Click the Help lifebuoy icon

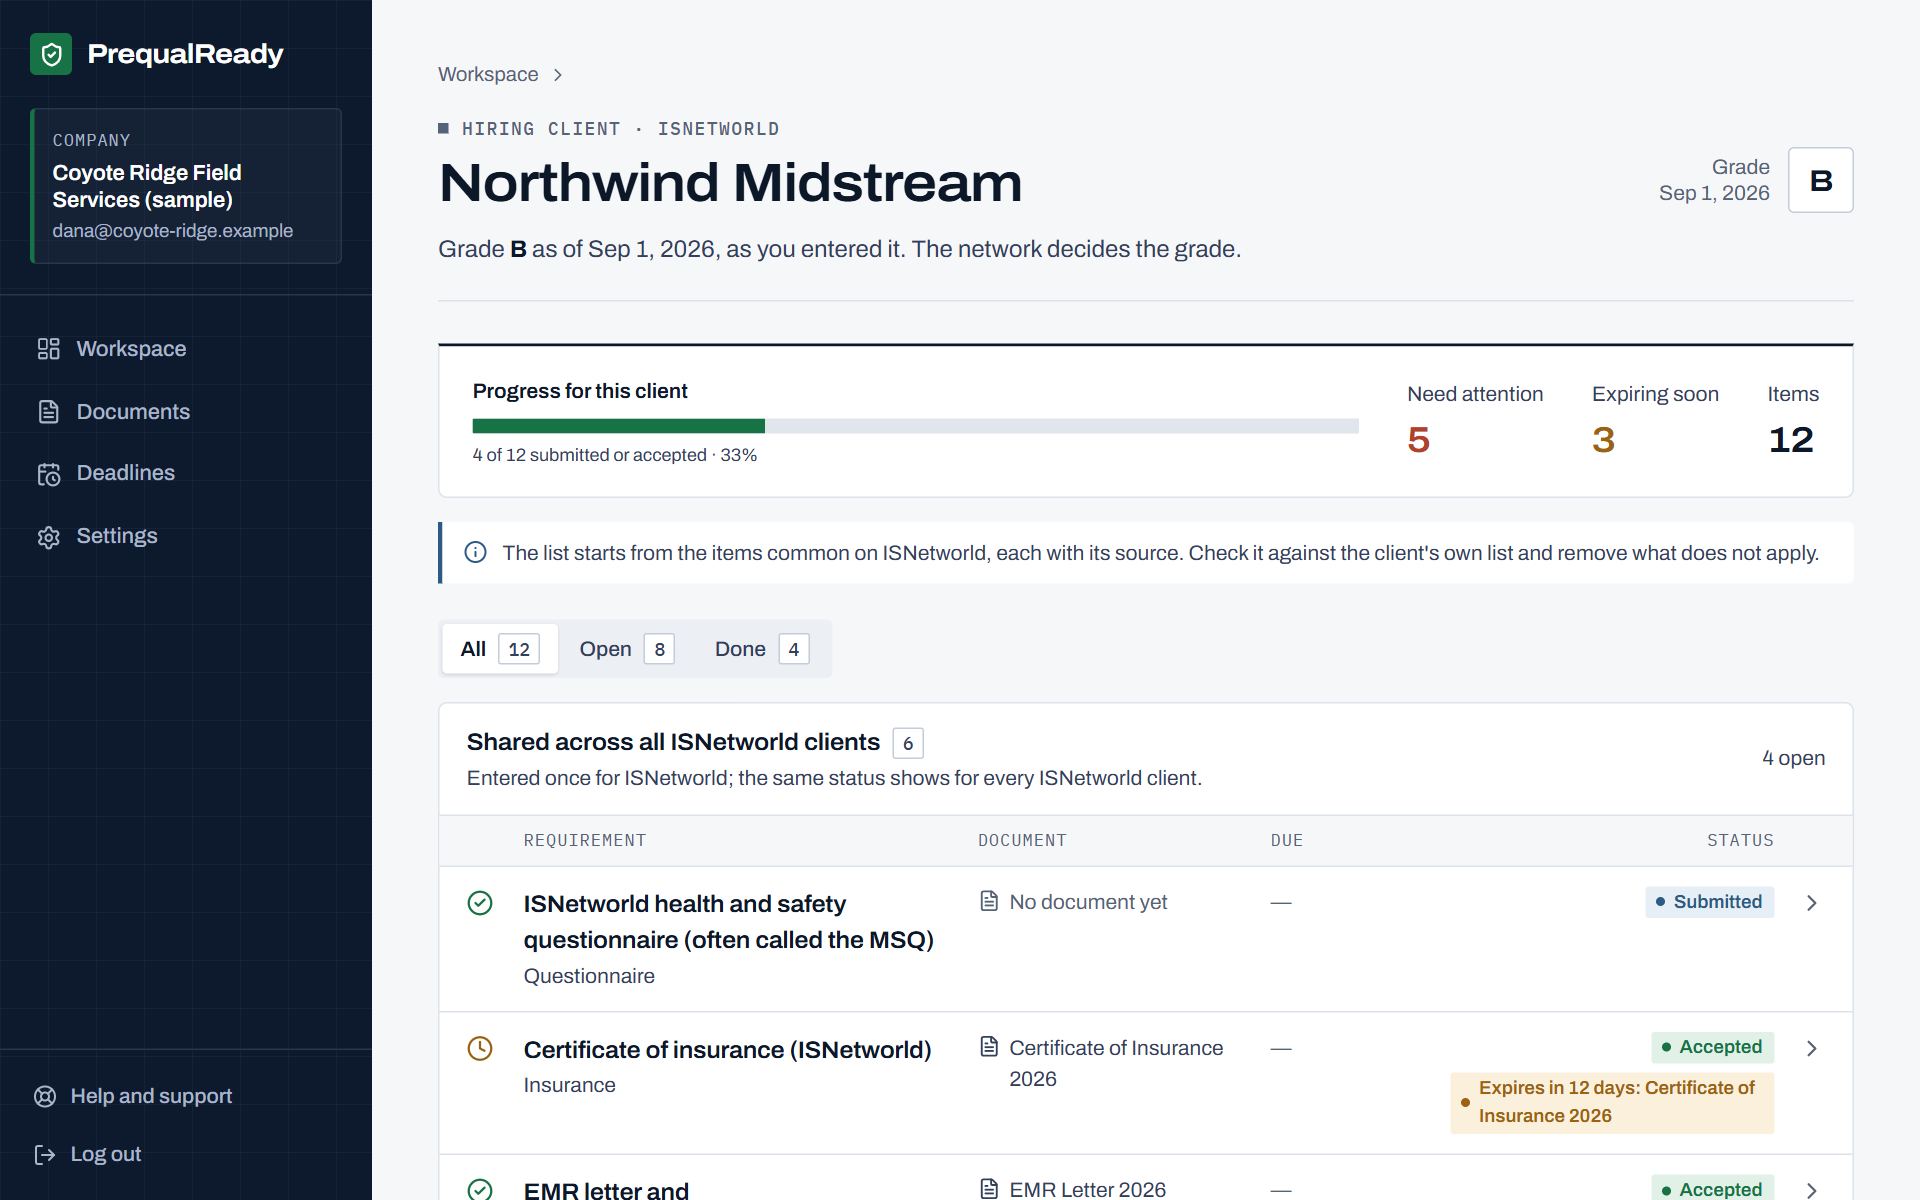pos(45,1096)
